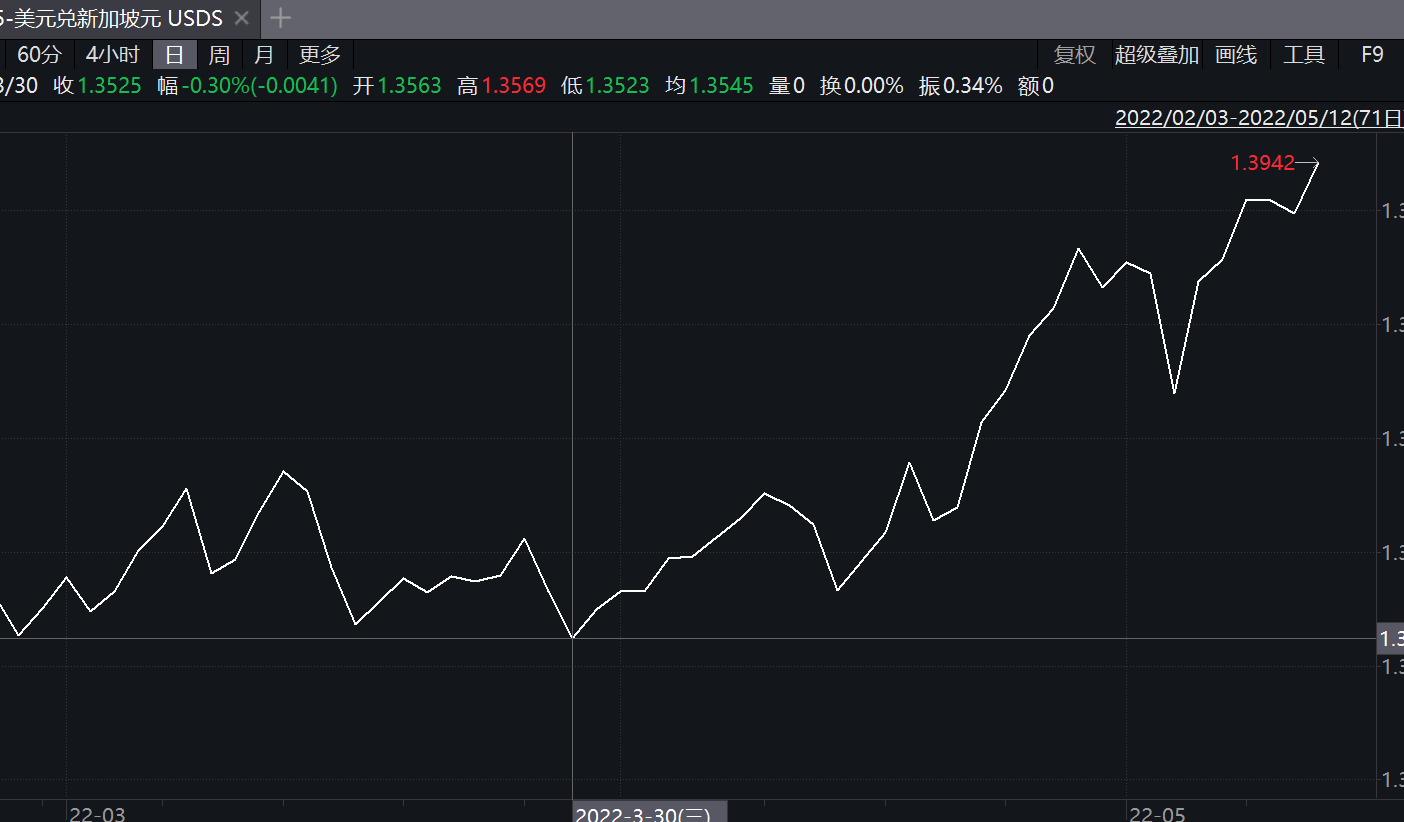Close the USDS chart tab
The image size is (1404, 822).
pyautogui.click(x=241, y=18)
